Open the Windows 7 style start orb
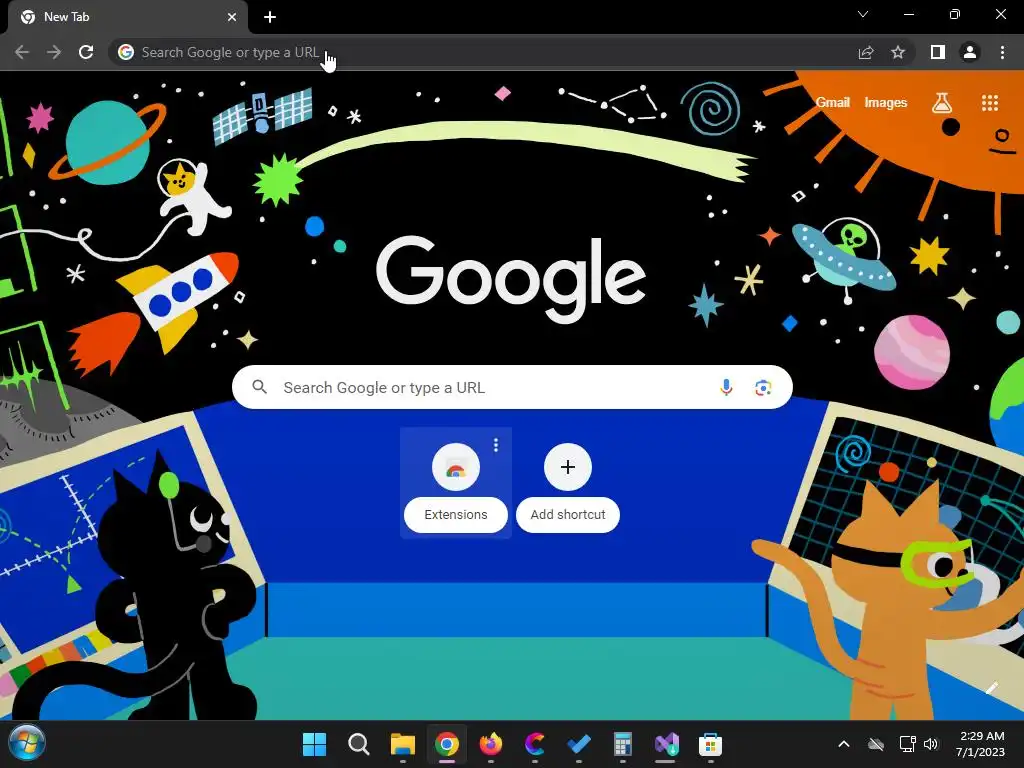 point(26,743)
